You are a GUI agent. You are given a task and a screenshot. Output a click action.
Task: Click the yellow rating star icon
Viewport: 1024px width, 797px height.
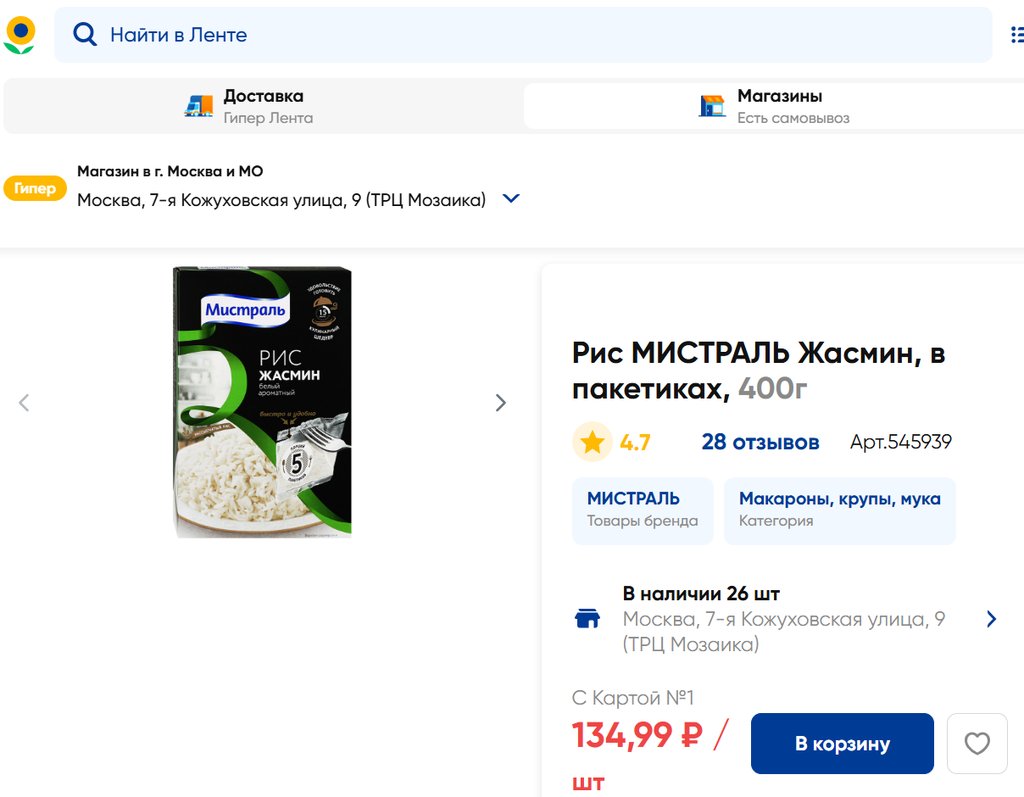(592, 442)
